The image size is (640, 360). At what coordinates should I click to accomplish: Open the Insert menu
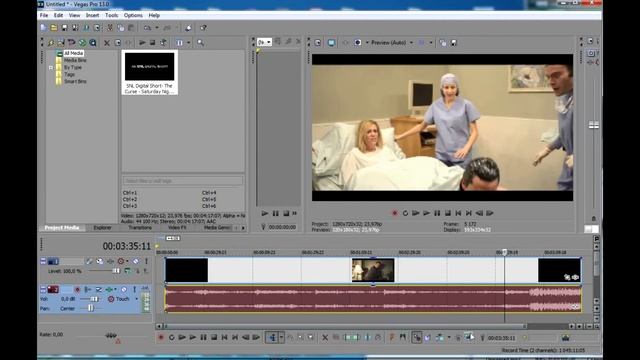[x=92, y=16]
